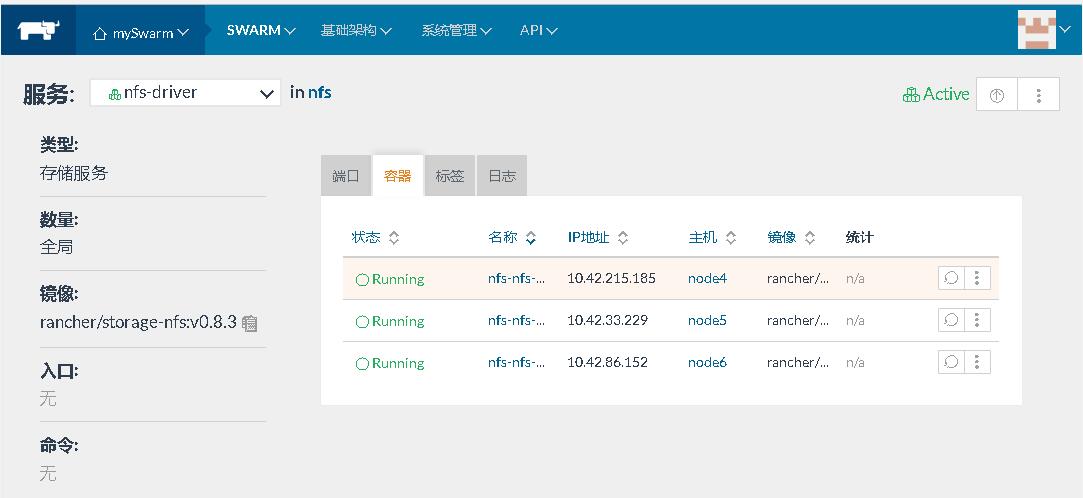This screenshot has height=498, width=1083.
Task: Select IP address 10.42.86.152
Action: 608,363
